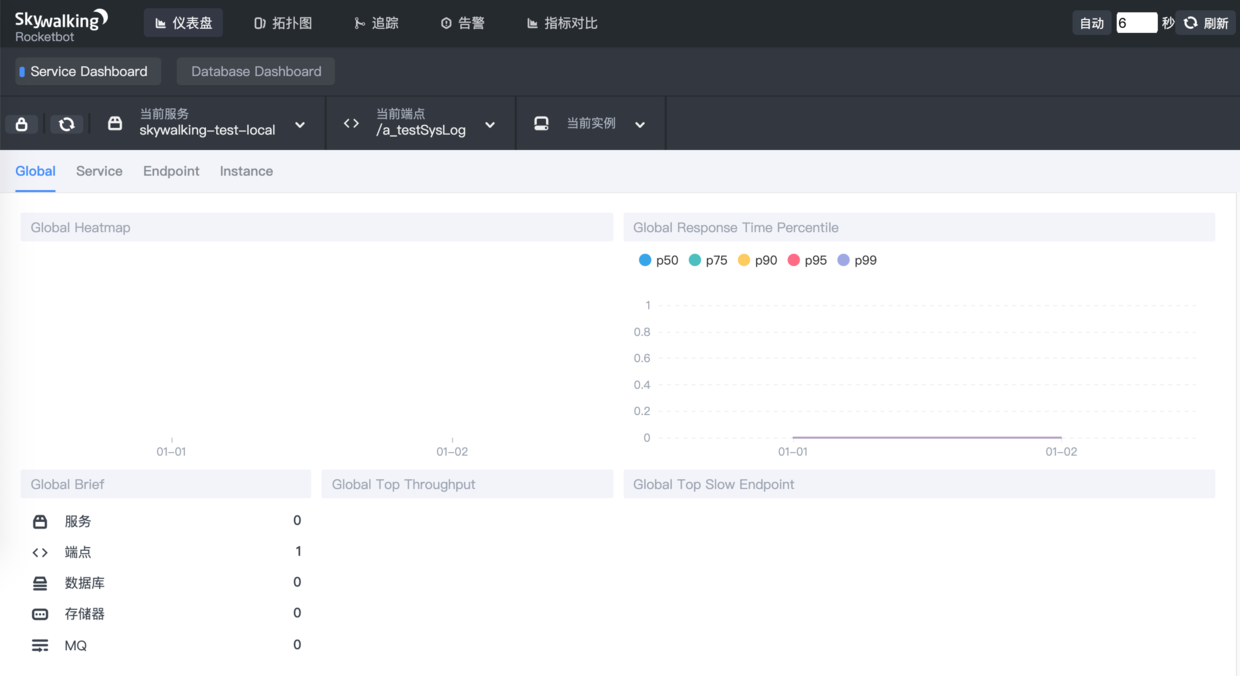
Task: Switch to the Endpoint tab
Action: (171, 171)
